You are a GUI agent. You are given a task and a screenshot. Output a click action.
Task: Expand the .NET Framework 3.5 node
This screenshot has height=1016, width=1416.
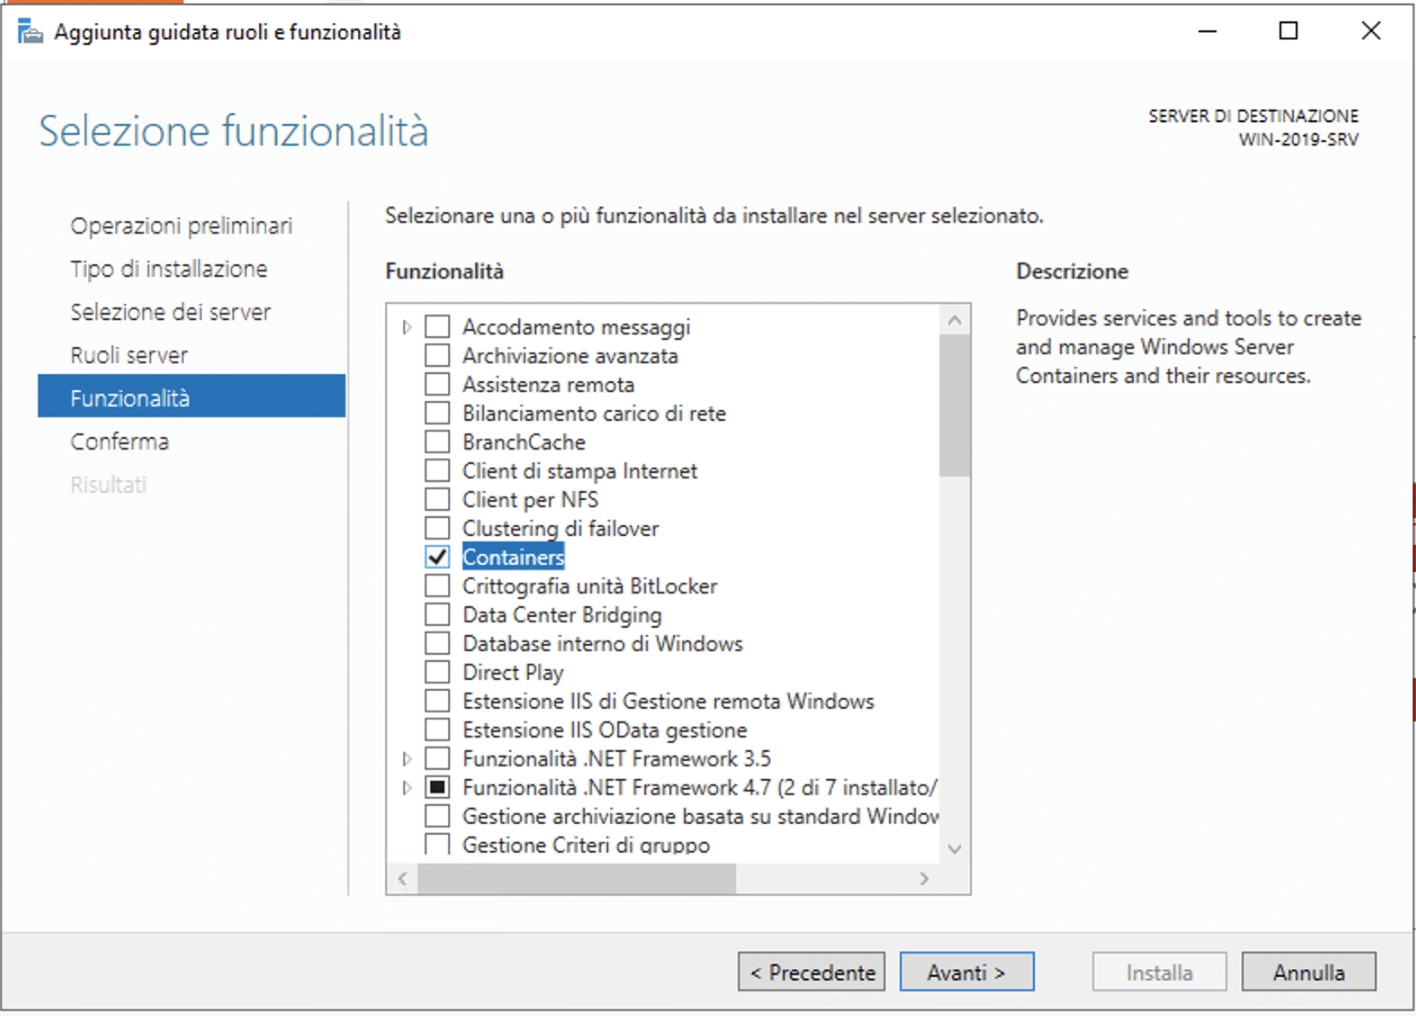[x=406, y=759]
